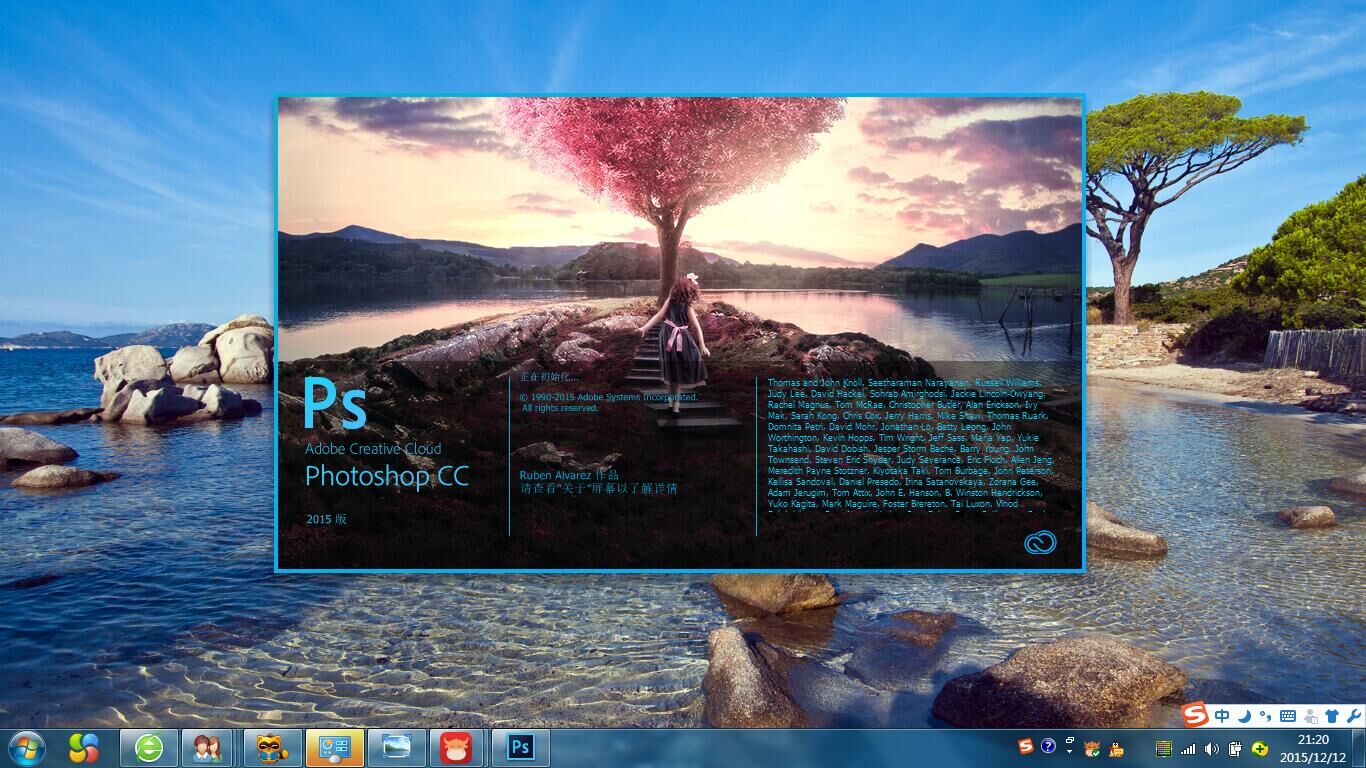The height and width of the screenshot is (768, 1366).
Task: Click the 'Photoshop CC' title text
Action: pyautogui.click(x=387, y=477)
